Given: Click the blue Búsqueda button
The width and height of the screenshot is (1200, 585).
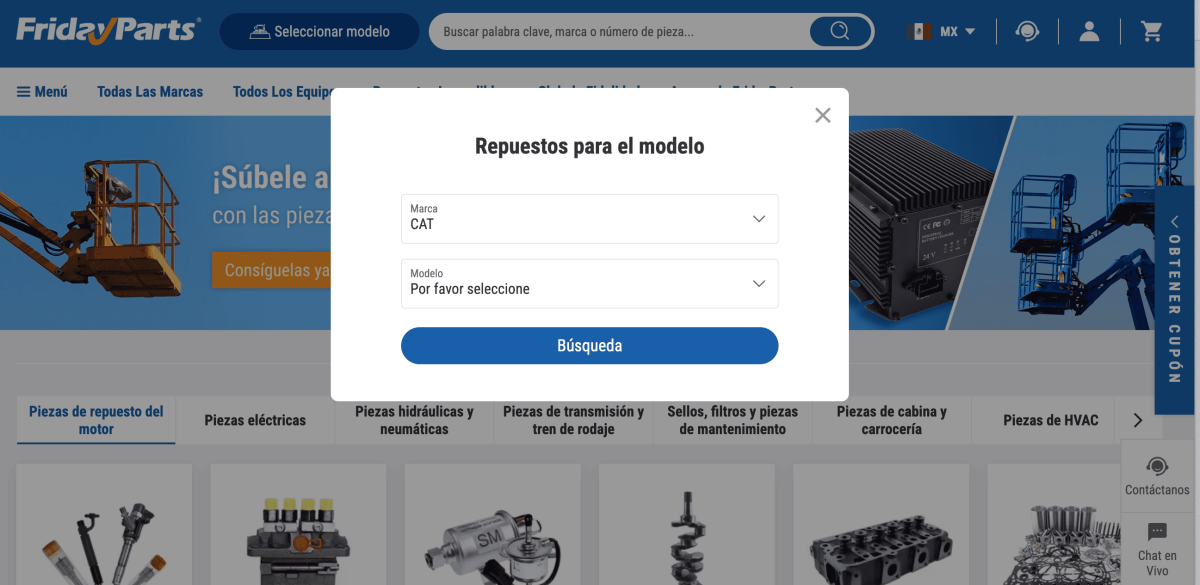Looking at the screenshot, I should pyautogui.click(x=589, y=345).
